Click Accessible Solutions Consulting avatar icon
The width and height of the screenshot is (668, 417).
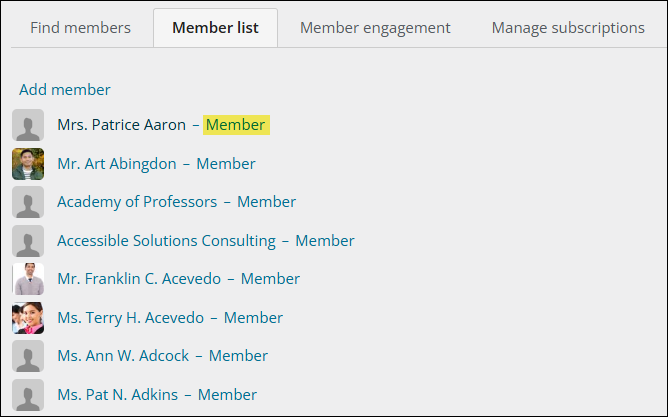[x=28, y=241]
